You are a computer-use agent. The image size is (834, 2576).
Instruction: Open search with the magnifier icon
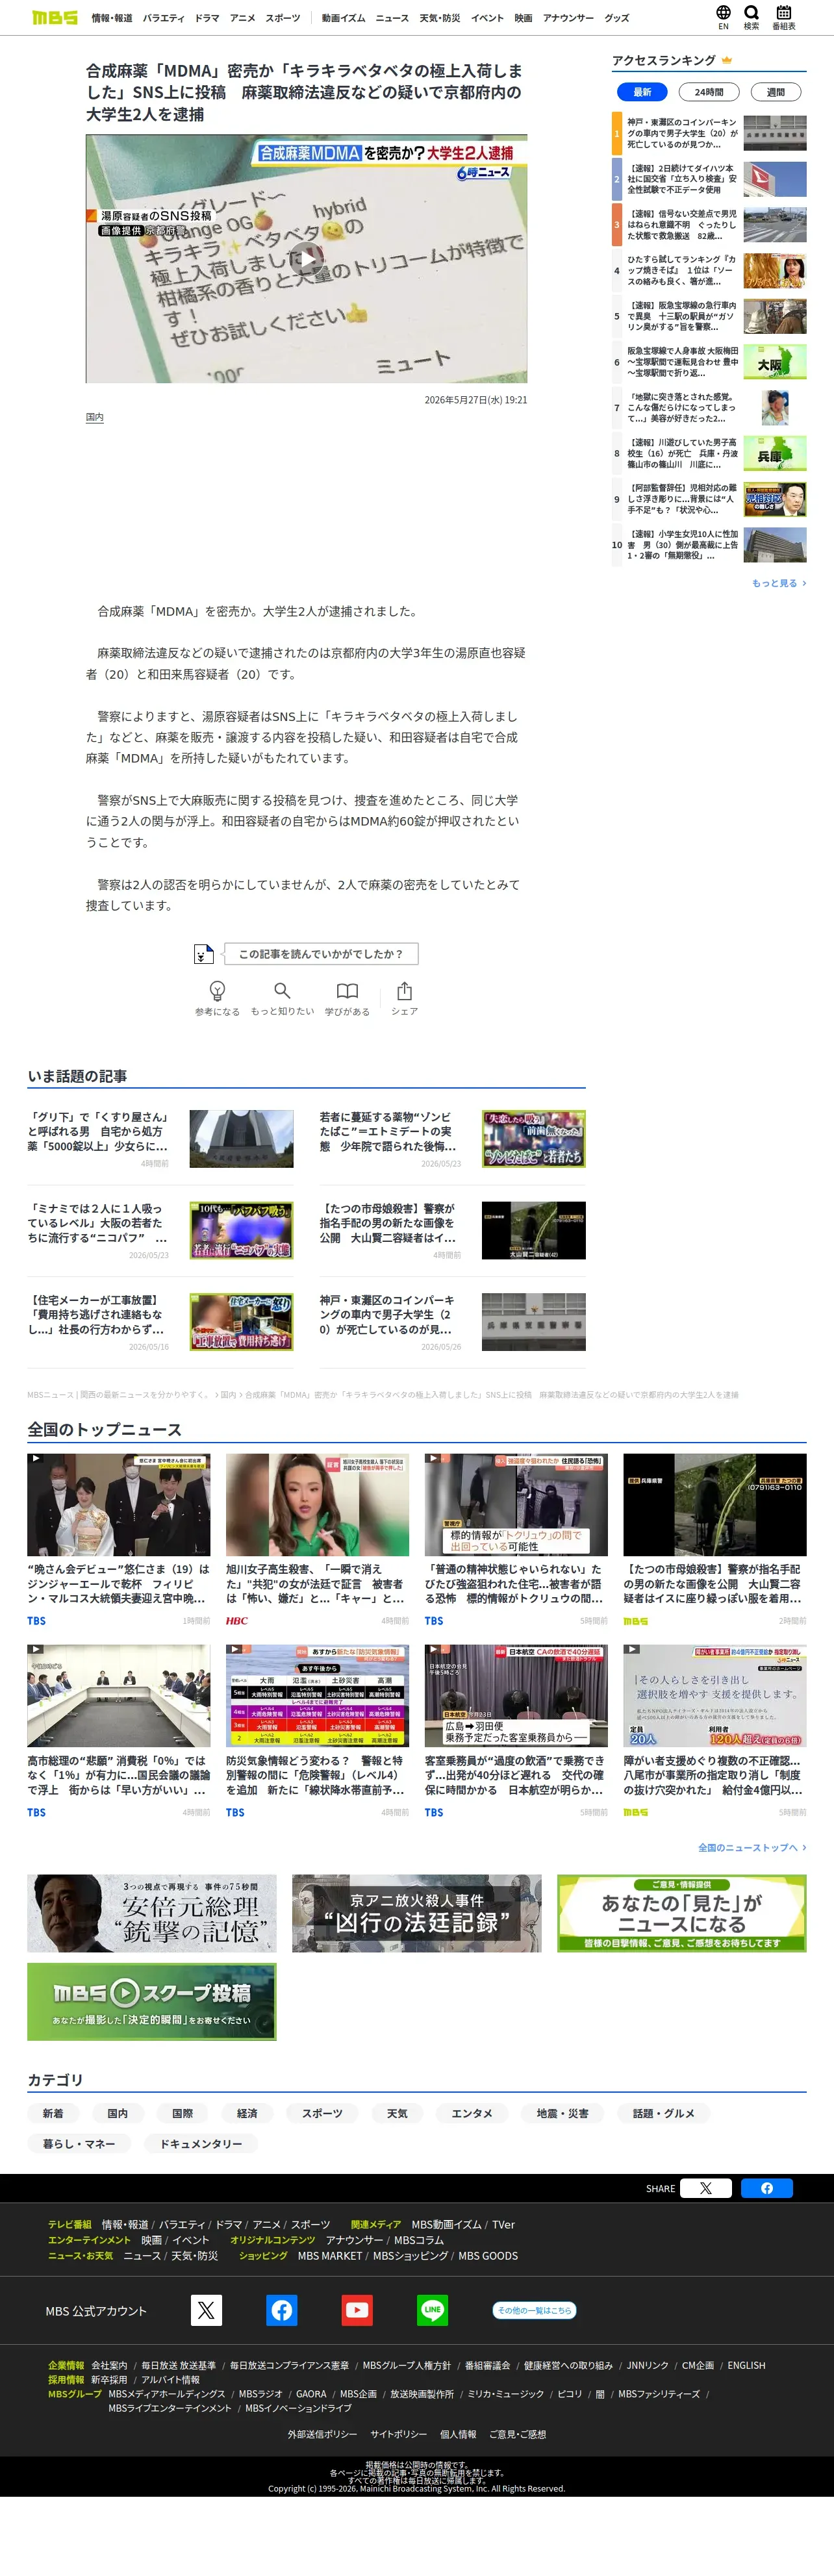751,17
